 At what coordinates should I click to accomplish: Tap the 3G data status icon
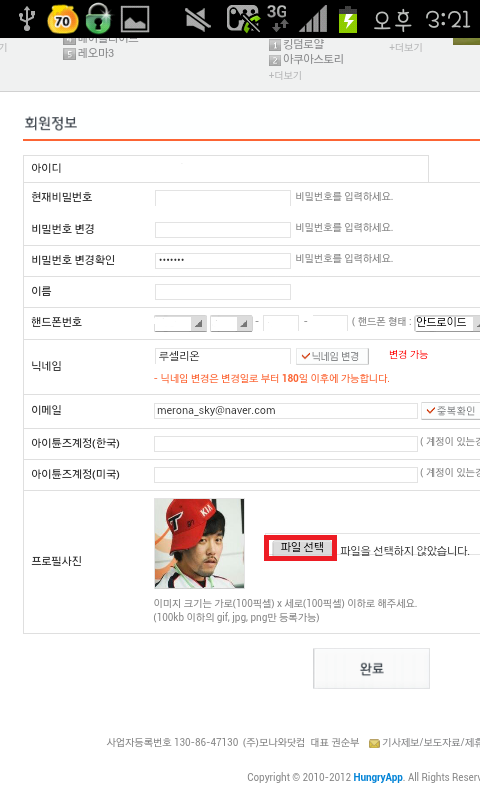coord(277,18)
